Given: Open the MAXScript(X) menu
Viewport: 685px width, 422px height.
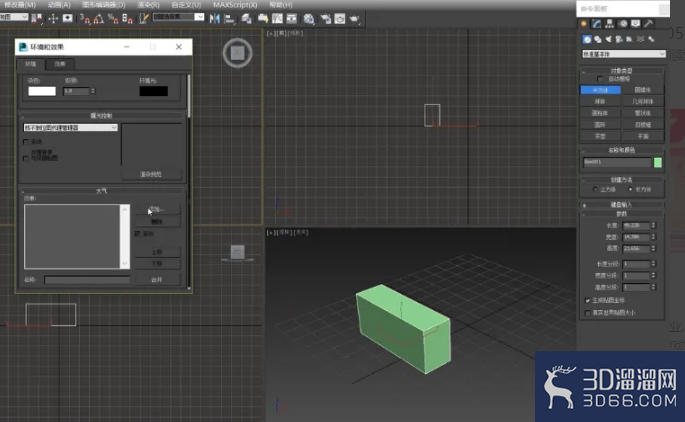Looking at the screenshot, I should tap(235, 5).
